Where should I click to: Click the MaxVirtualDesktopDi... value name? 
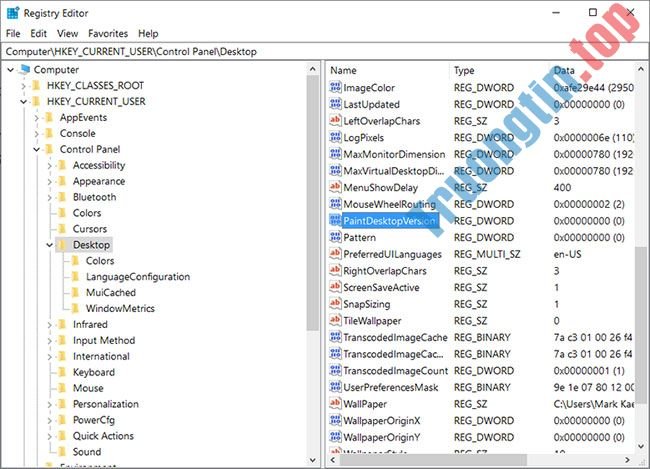click(x=393, y=171)
